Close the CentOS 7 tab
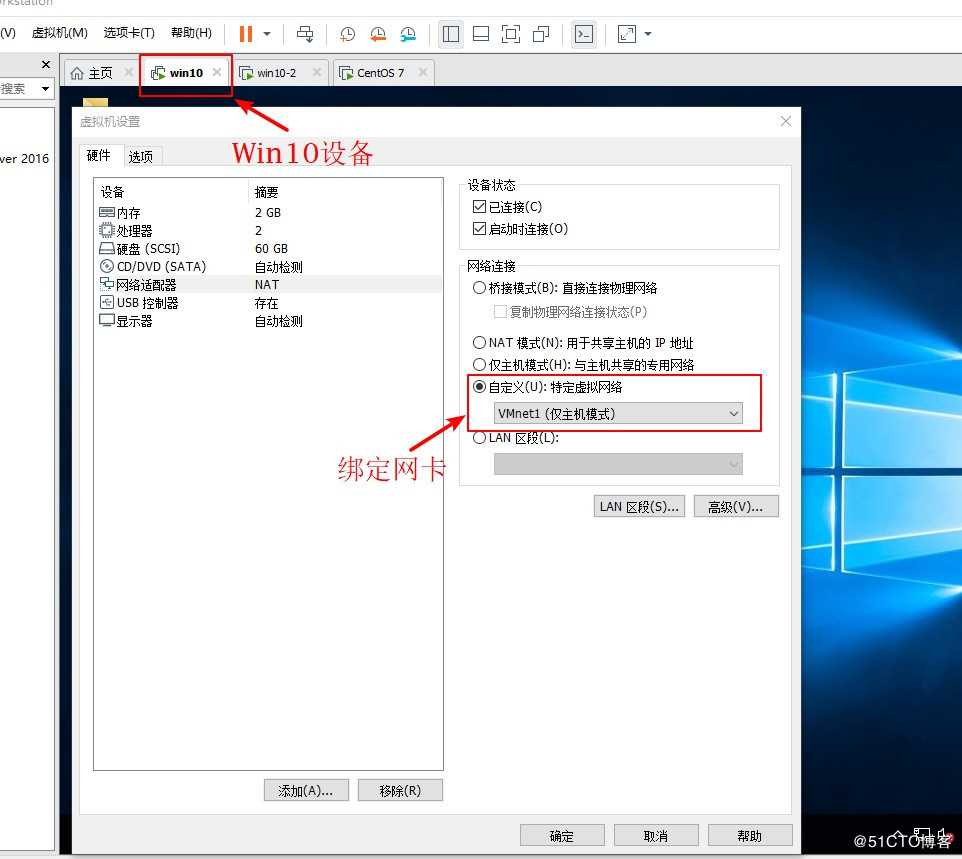Screen dimensions: 962x859 point(423,72)
